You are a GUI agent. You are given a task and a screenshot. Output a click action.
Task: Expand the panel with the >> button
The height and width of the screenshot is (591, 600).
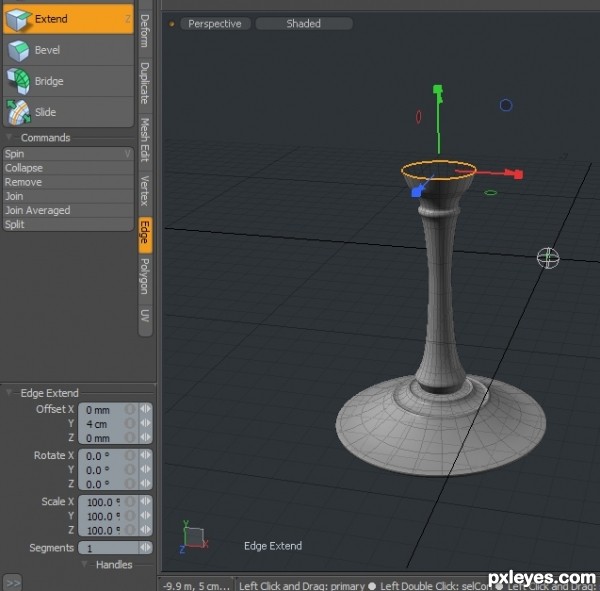[12, 583]
